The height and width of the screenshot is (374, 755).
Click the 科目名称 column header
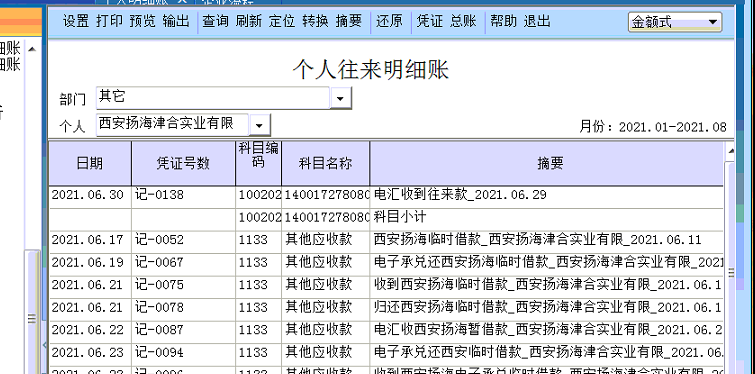[x=325, y=164]
